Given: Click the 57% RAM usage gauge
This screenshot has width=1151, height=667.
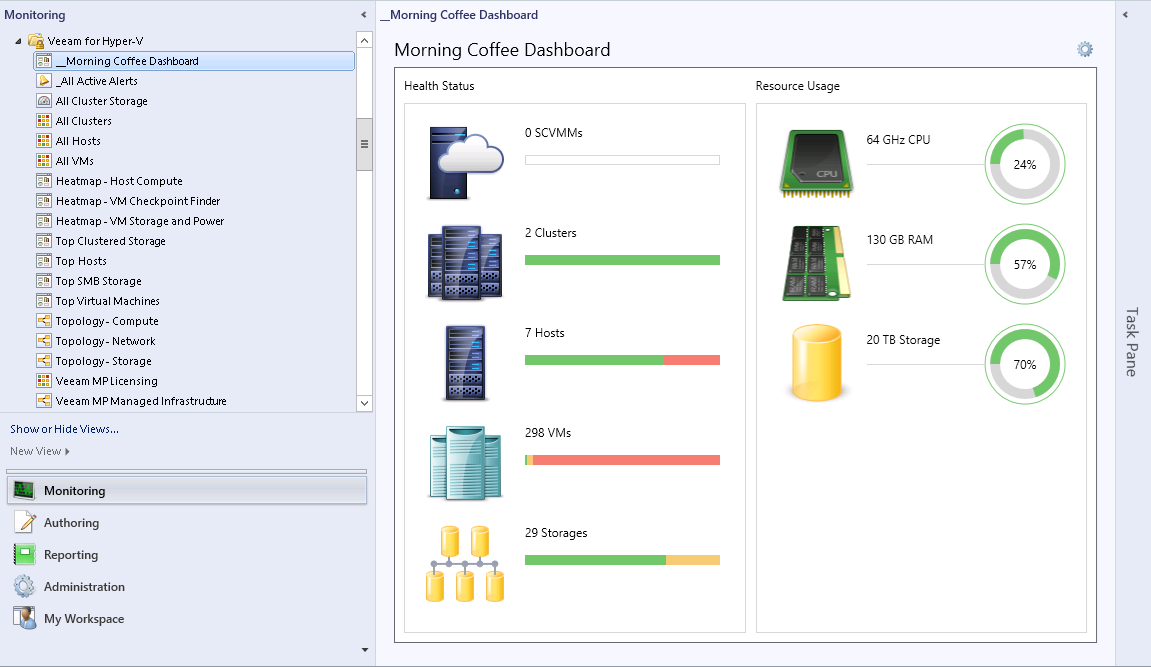Looking at the screenshot, I should (1025, 264).
